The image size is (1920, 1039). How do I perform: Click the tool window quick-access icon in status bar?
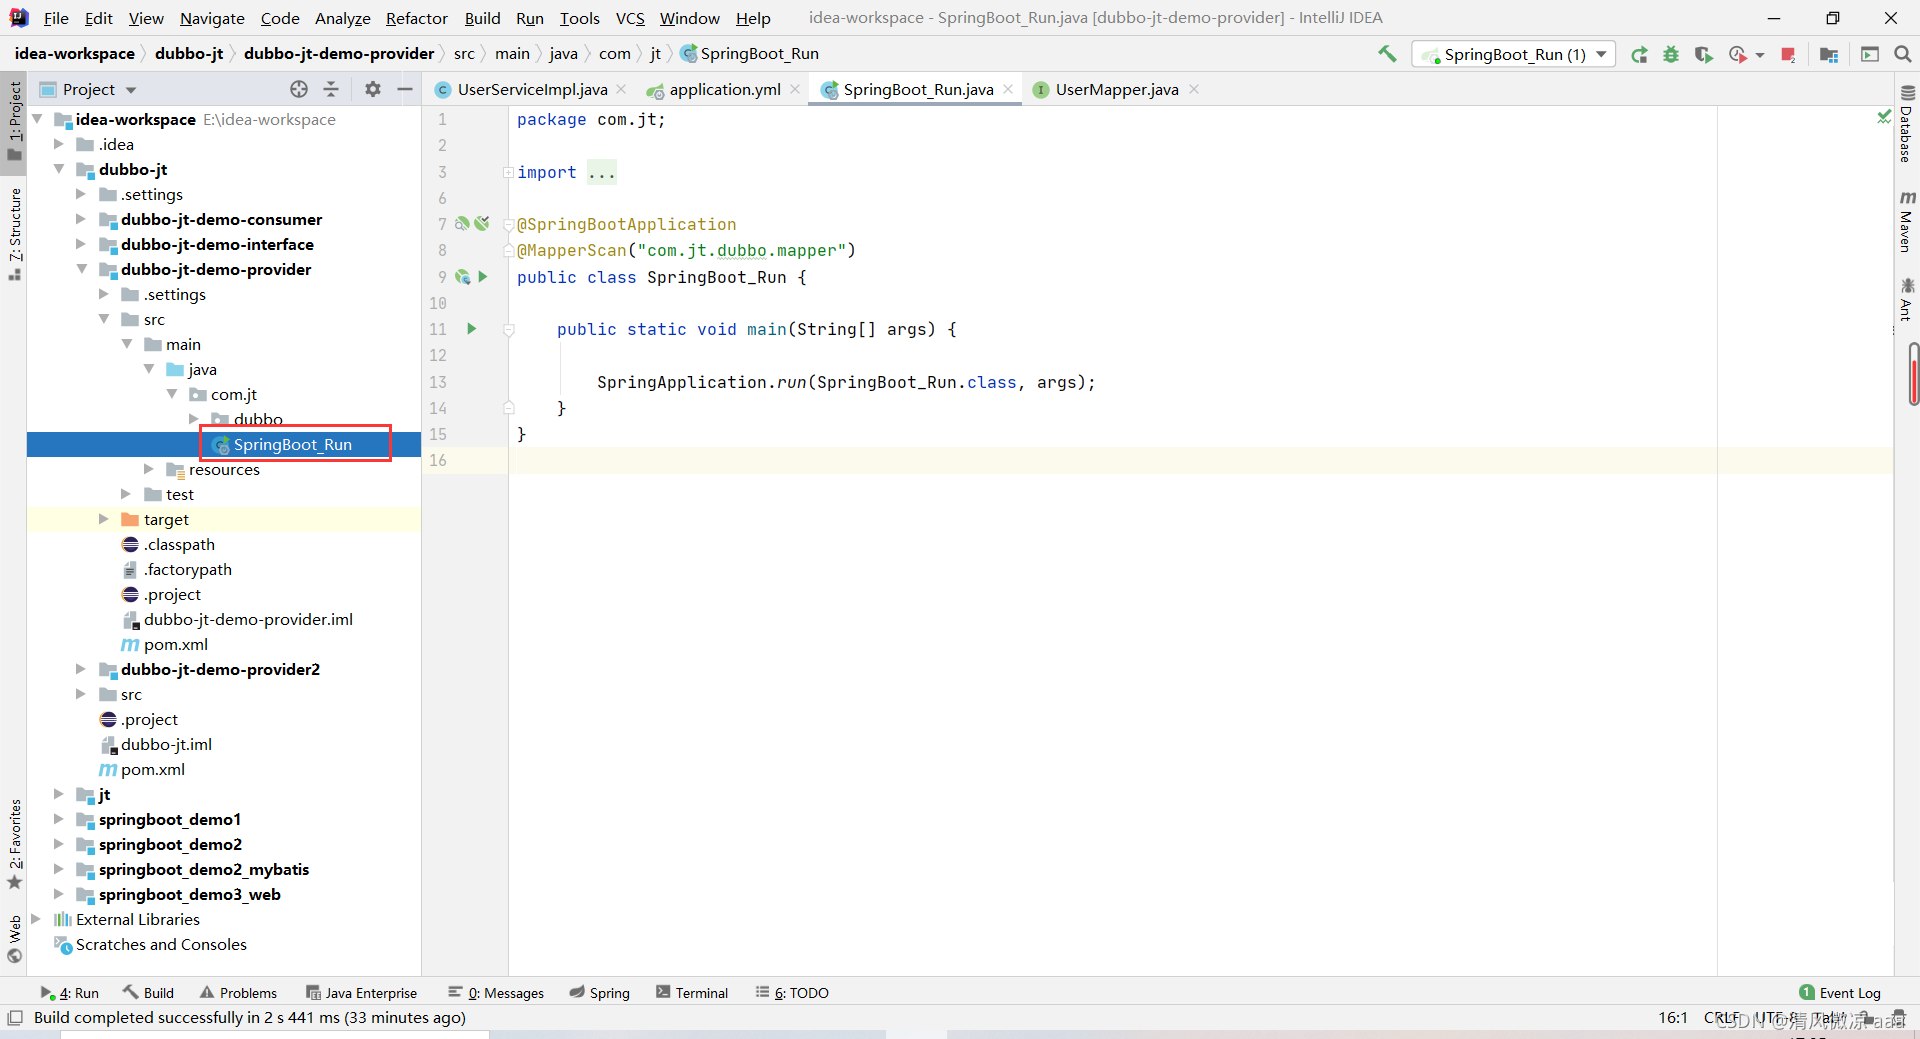[x=14, y=1018]
